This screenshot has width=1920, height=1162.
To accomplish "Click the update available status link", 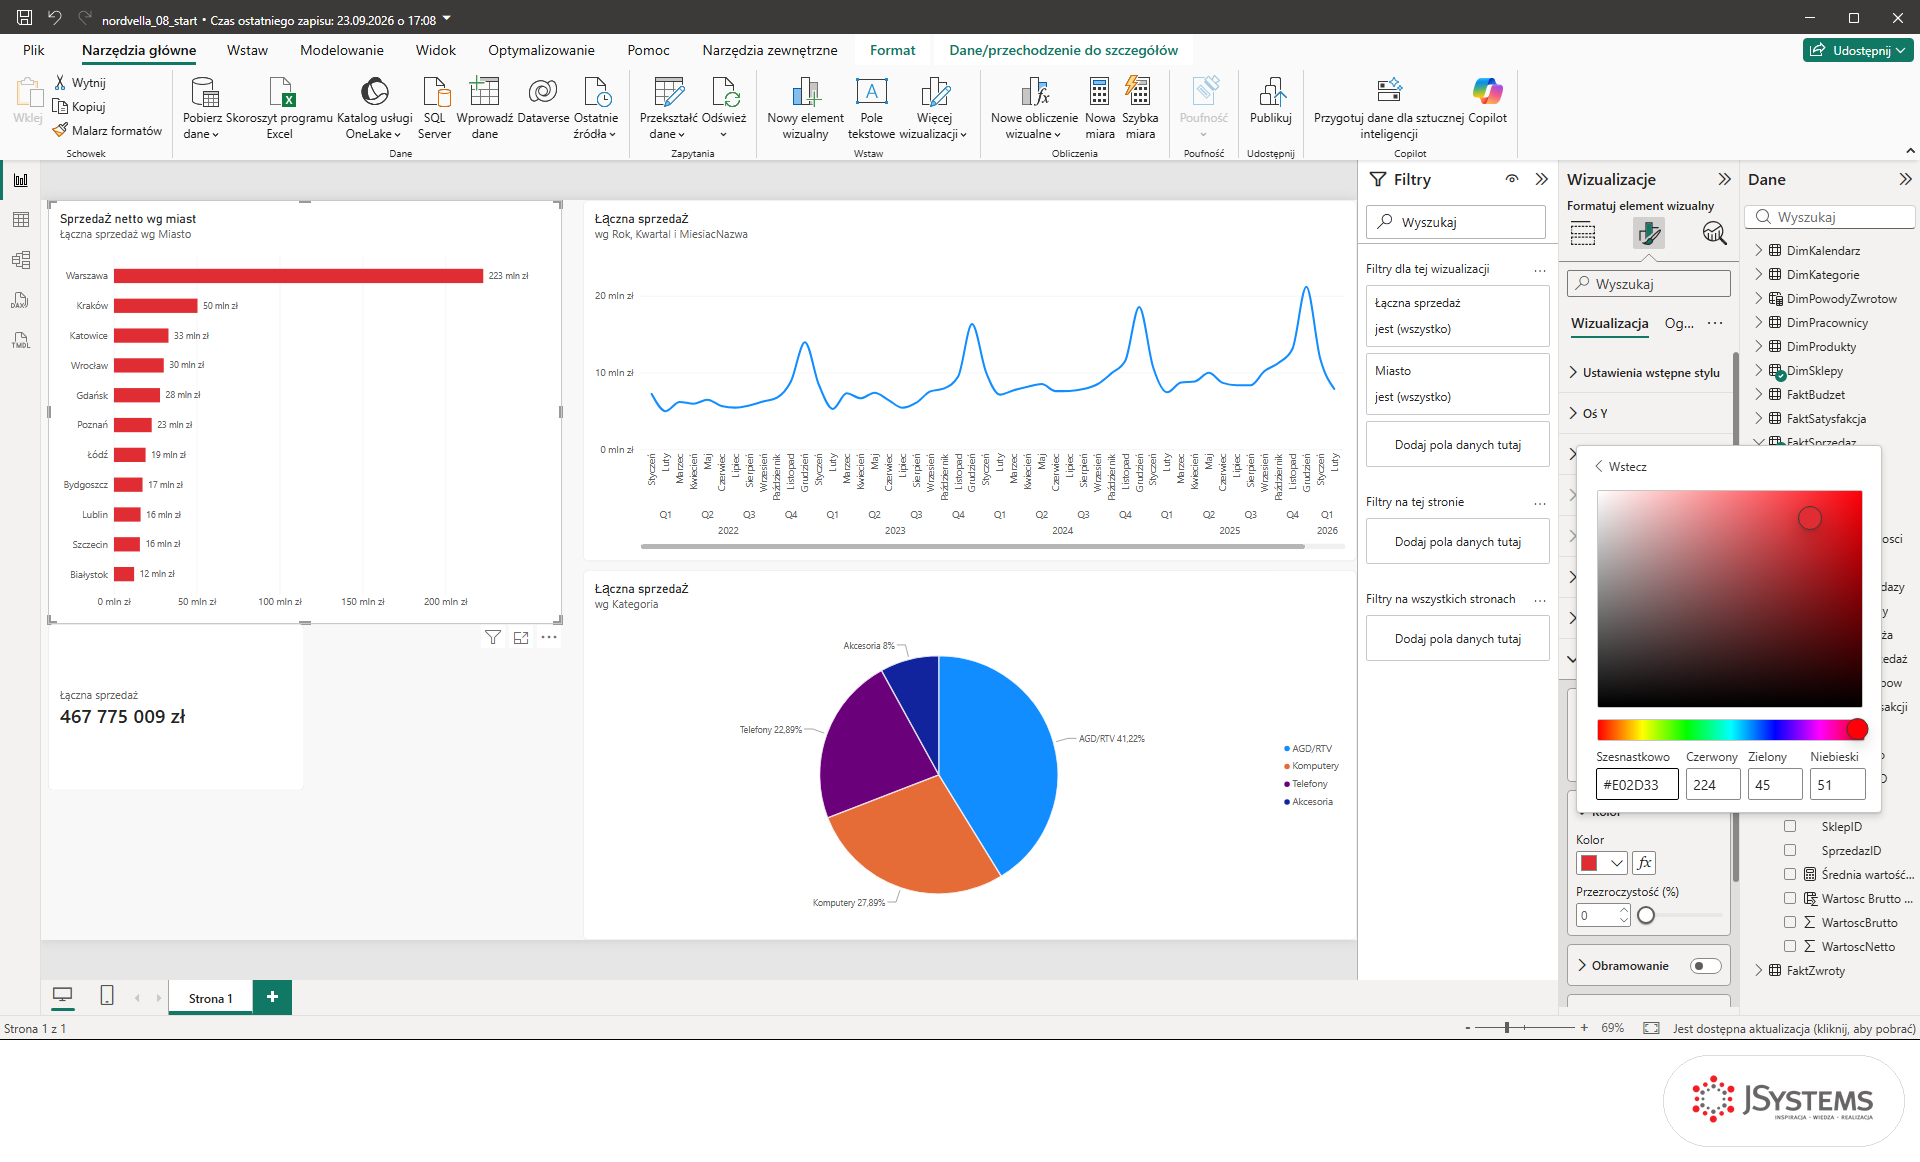I will 1794,1028.
